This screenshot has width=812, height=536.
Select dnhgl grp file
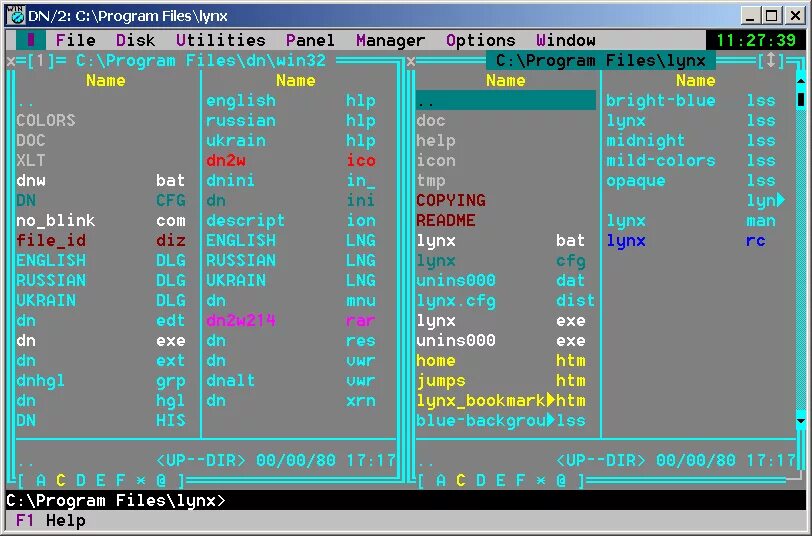tap(101, 381)
